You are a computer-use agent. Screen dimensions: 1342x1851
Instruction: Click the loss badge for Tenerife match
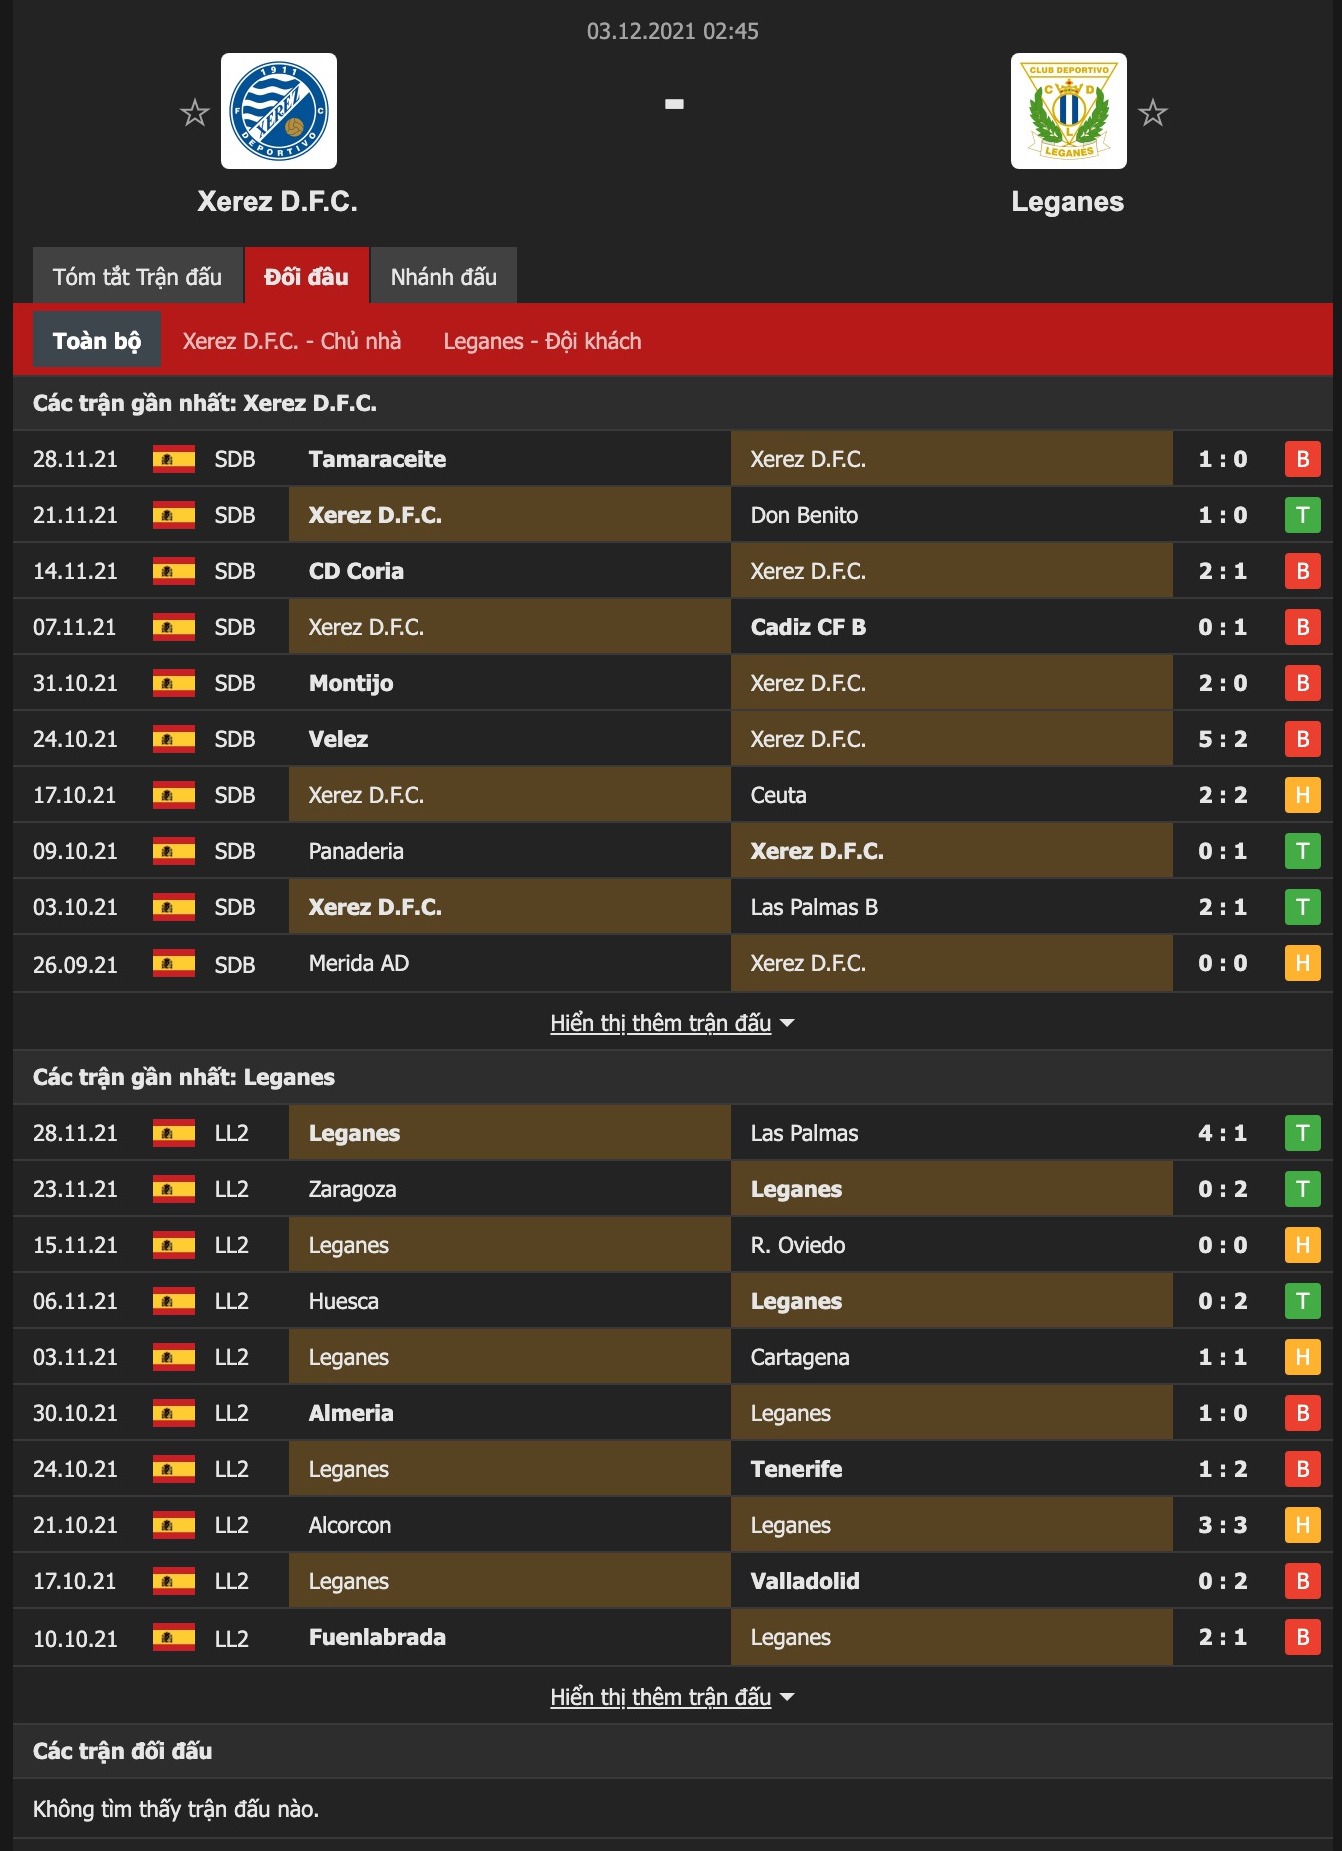[1303, 1469]
